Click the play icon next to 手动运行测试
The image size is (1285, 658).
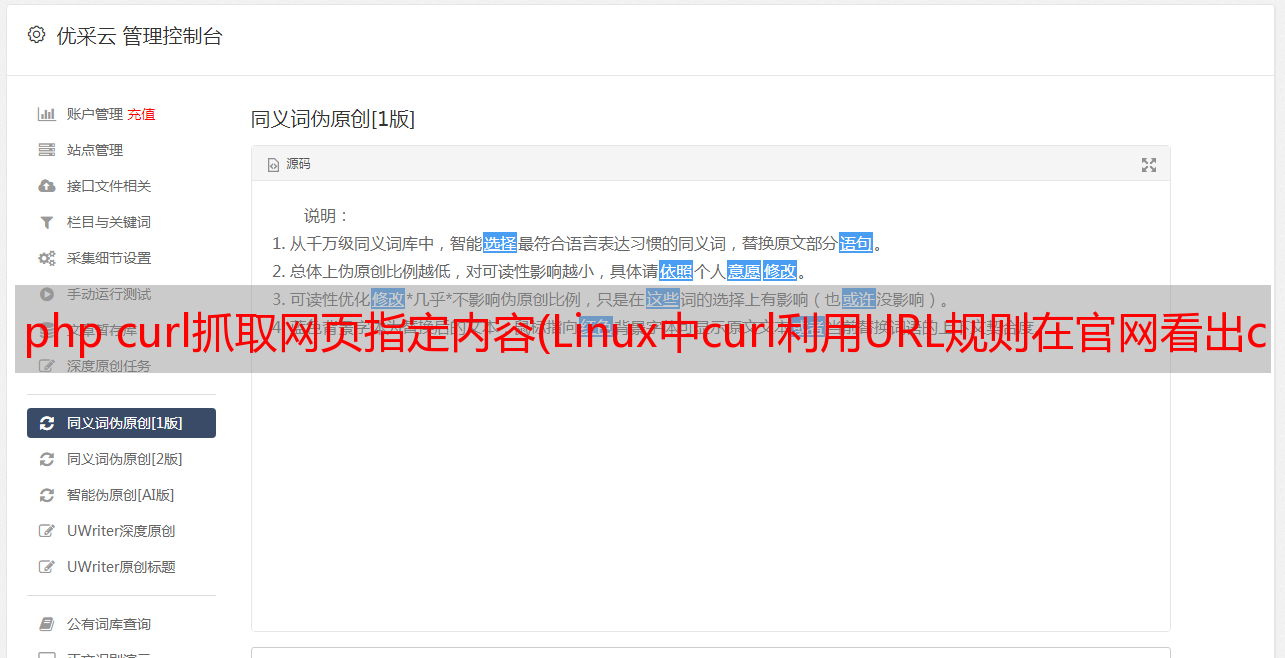(46, 294)
